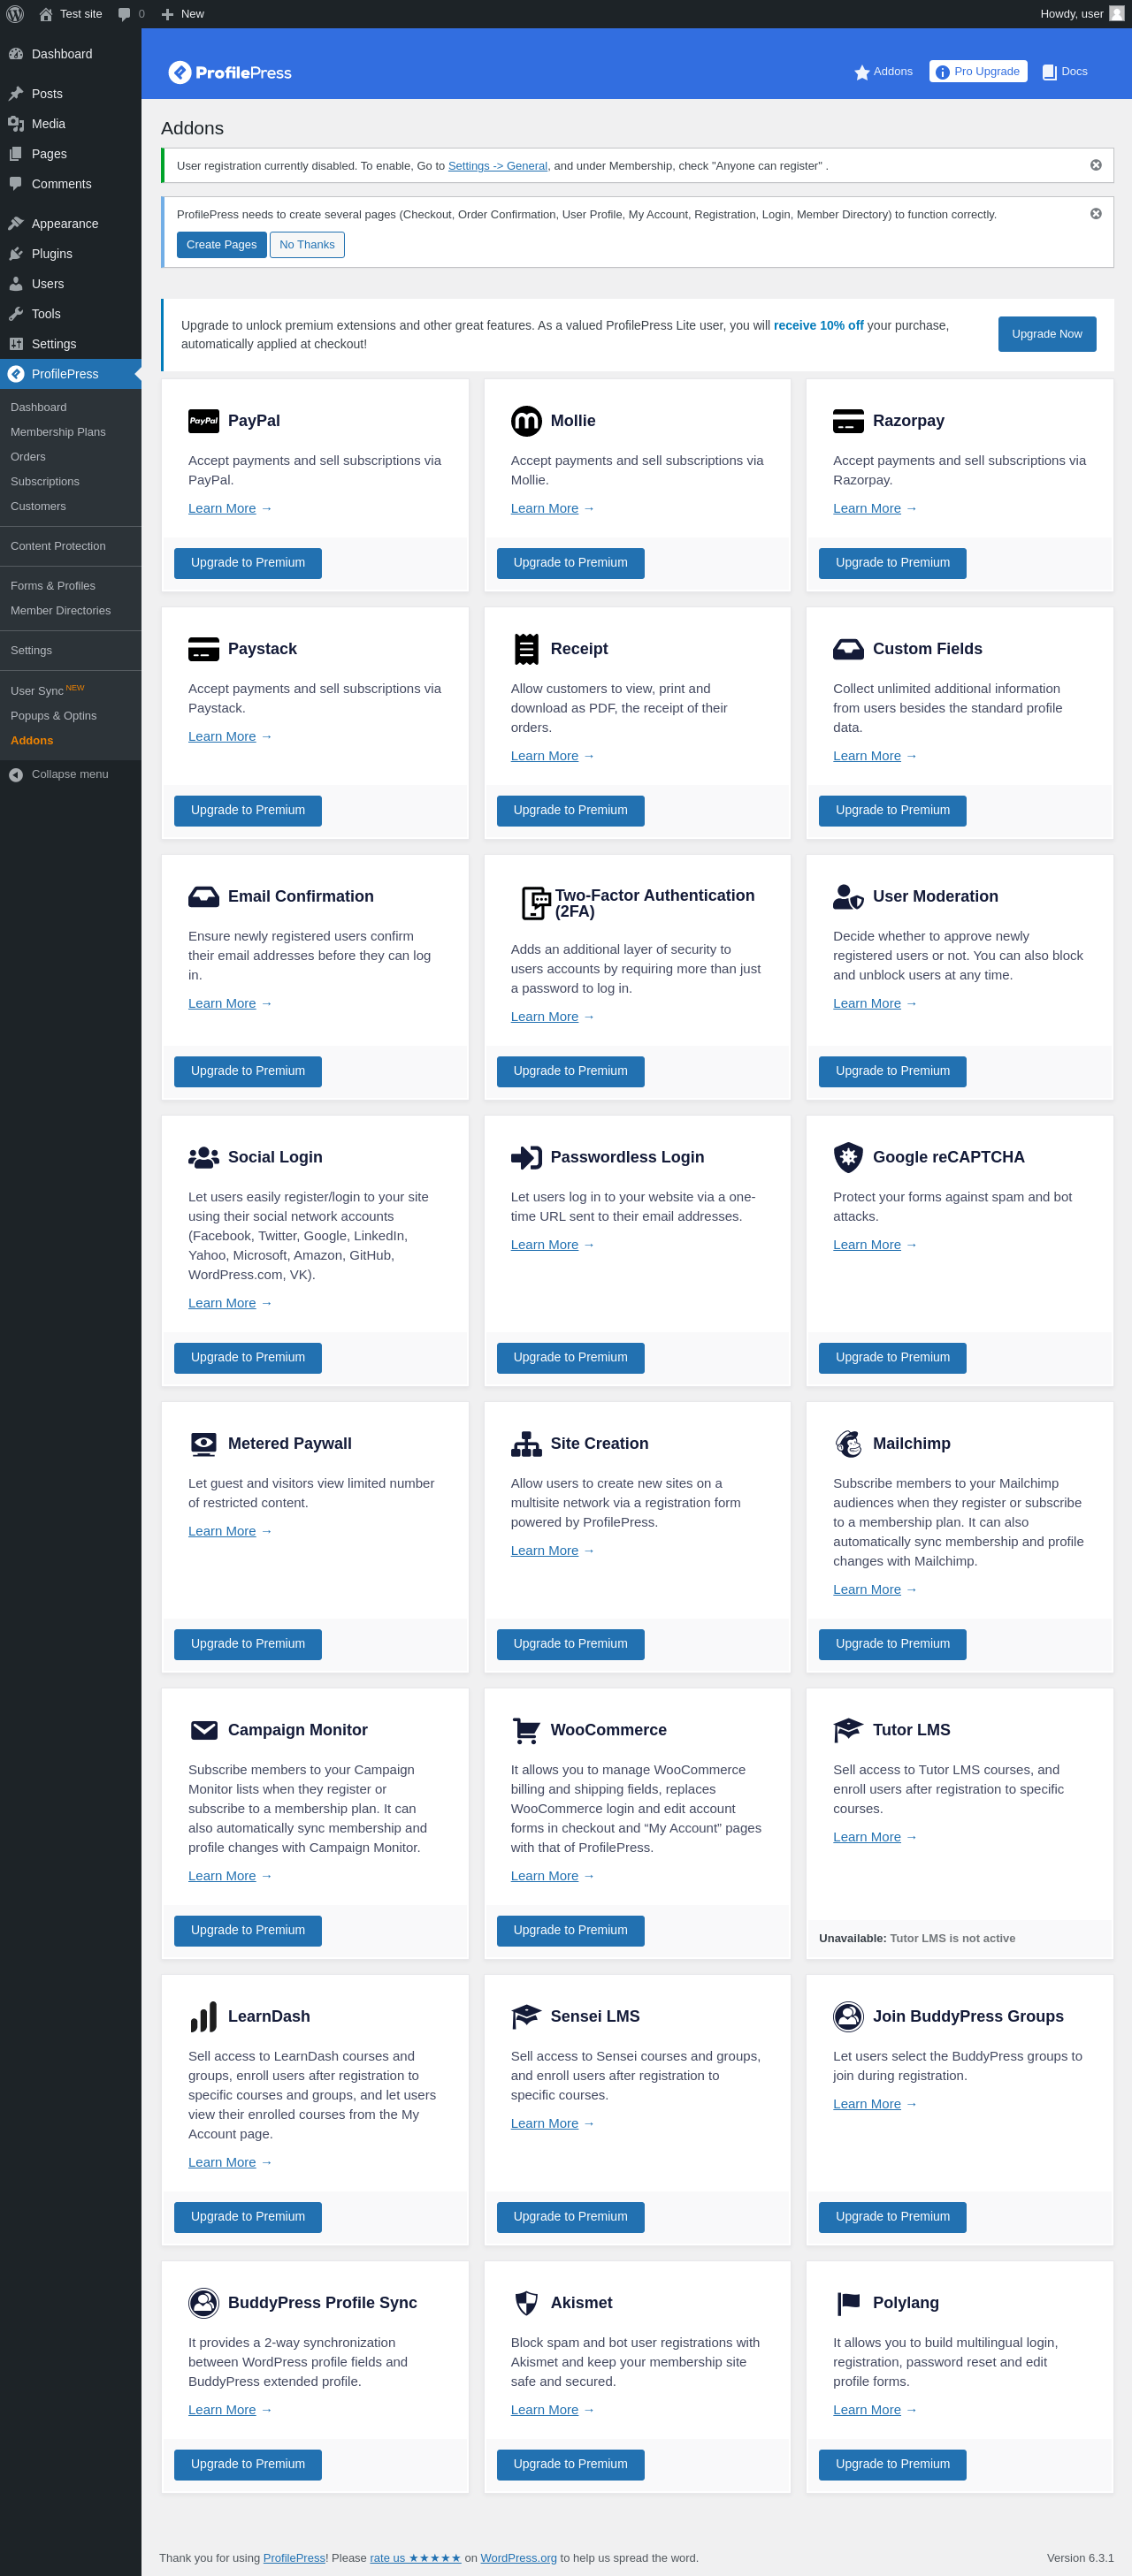Click the Polylang flag icon

[848, 2303]
